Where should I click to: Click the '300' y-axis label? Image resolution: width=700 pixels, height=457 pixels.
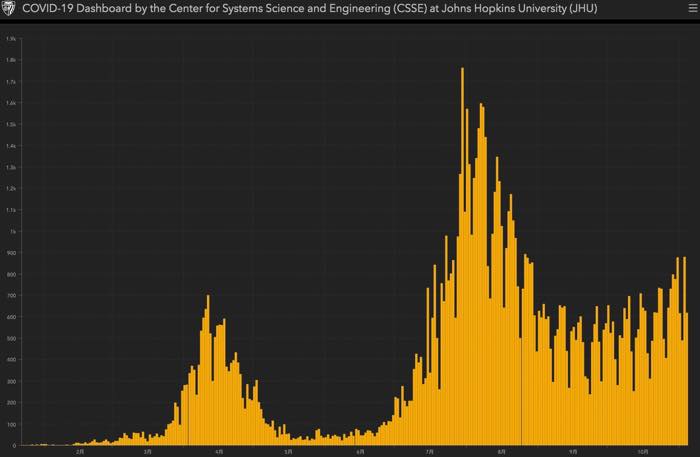(12, 382)
